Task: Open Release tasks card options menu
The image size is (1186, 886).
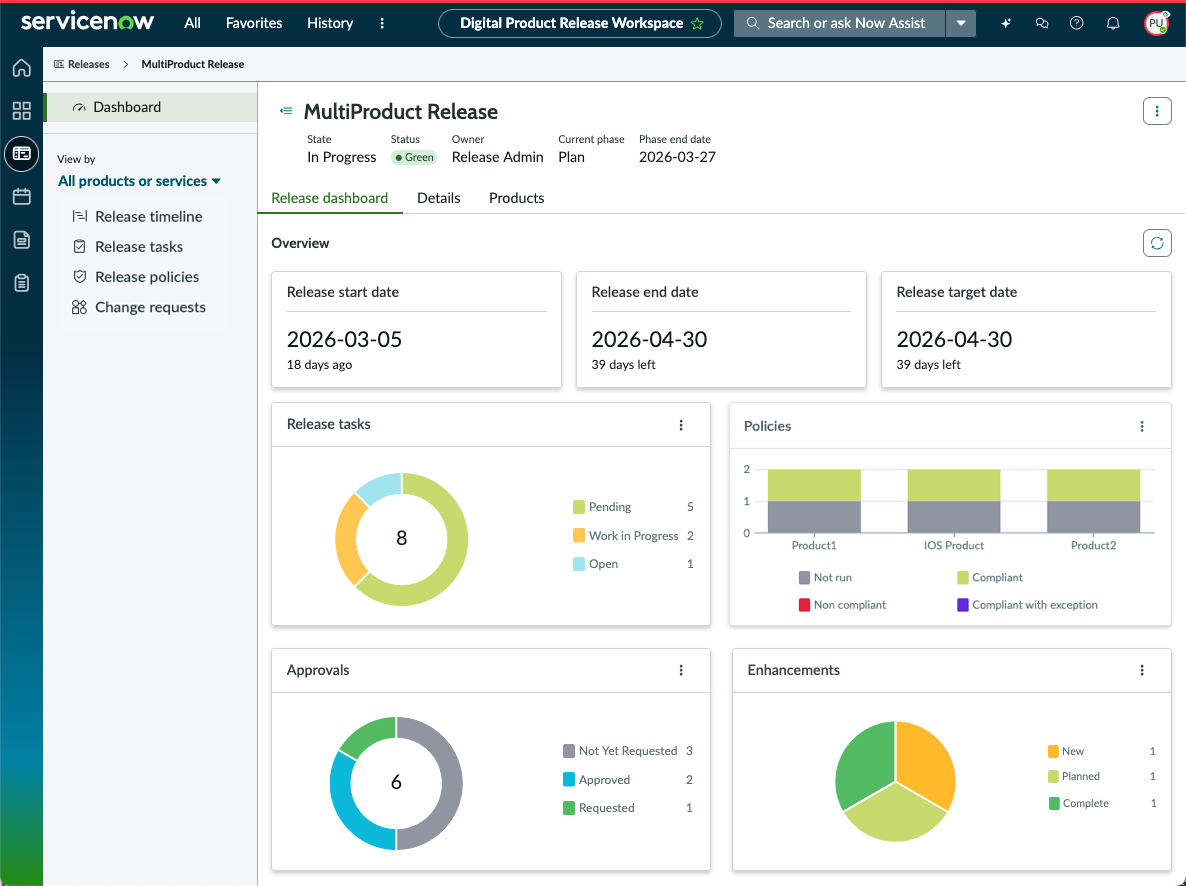Action: point(681,425)
